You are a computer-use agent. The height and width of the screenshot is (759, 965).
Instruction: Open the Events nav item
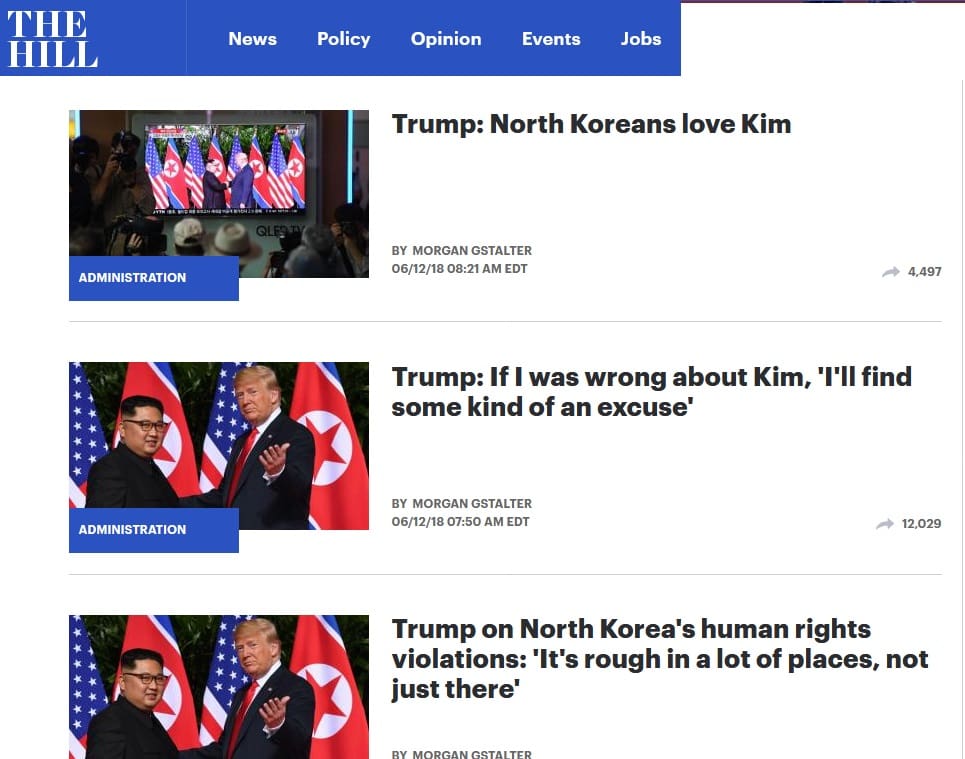point(551,39)
